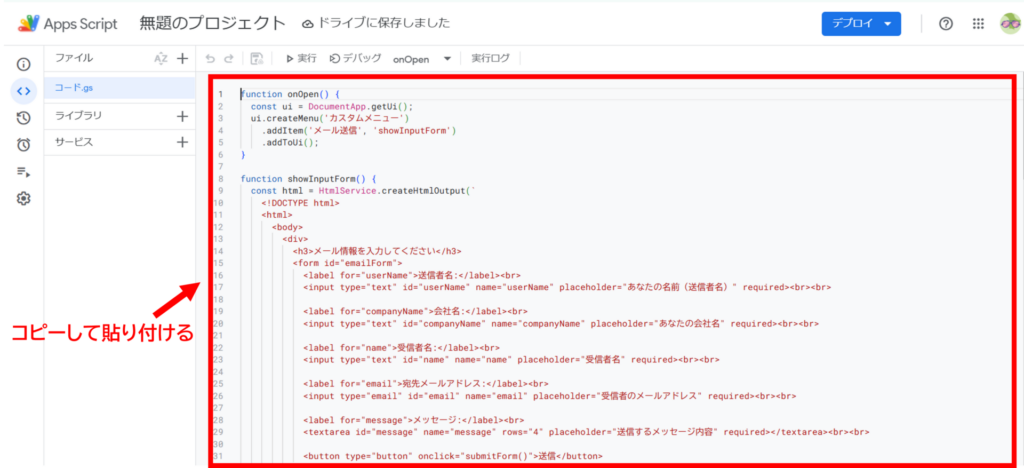The height and width of the screenshot is (468, 1024).
Task: Click the label for="email" 宛先メールアドレス line
Action: click(x=426, y=383)
